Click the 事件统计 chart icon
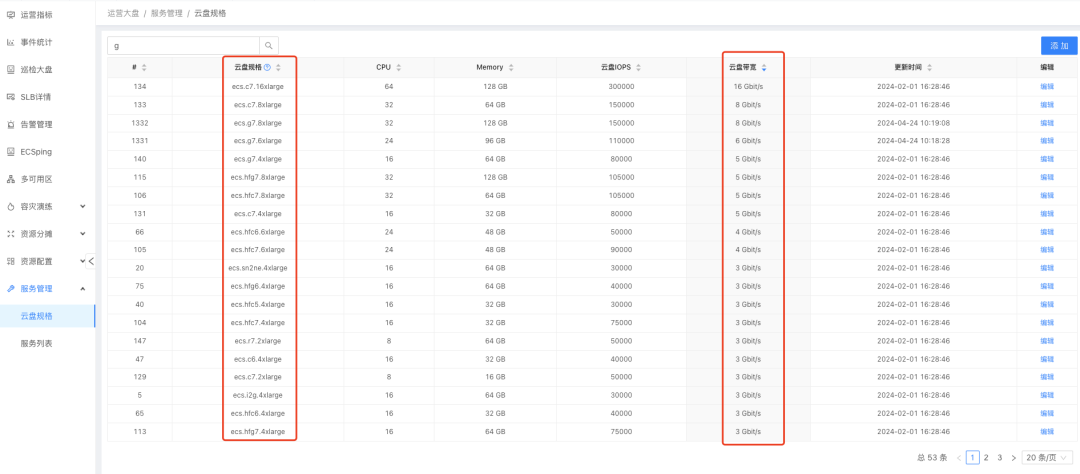This screenshot has width=1080, height=474. [x=10, y=42]
